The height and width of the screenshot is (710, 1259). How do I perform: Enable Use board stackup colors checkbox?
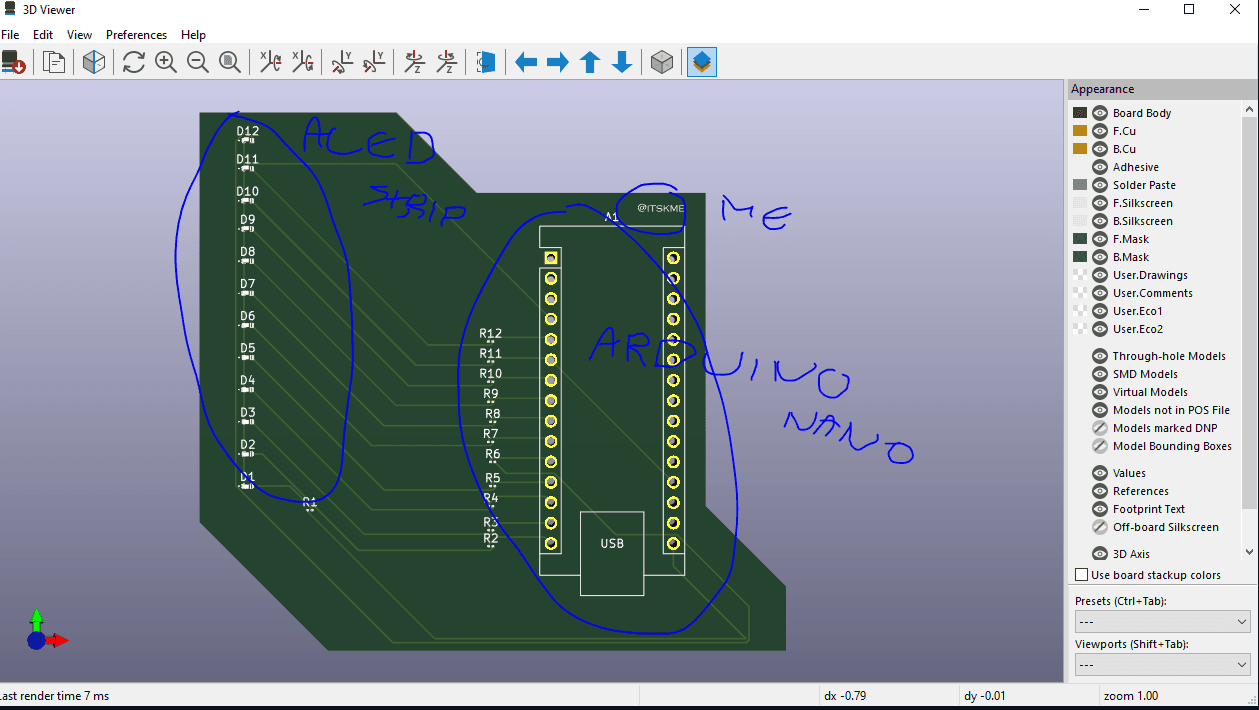coord(1081,575)
